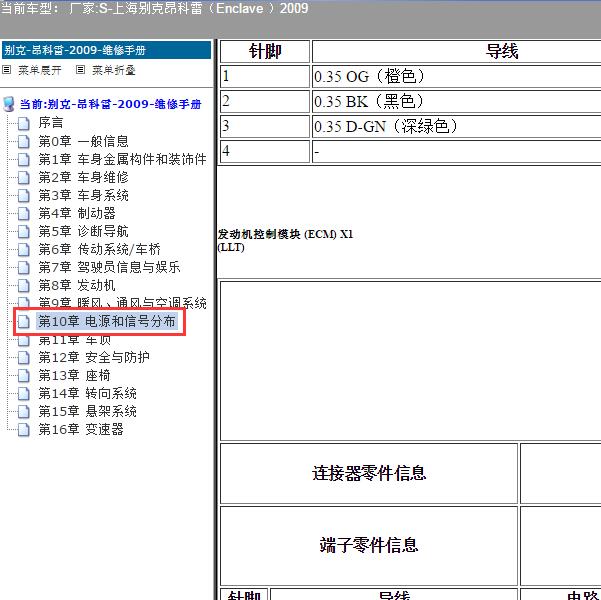Click pin number 3 cell
Screen dimensions: 601x600
(265, 126)
